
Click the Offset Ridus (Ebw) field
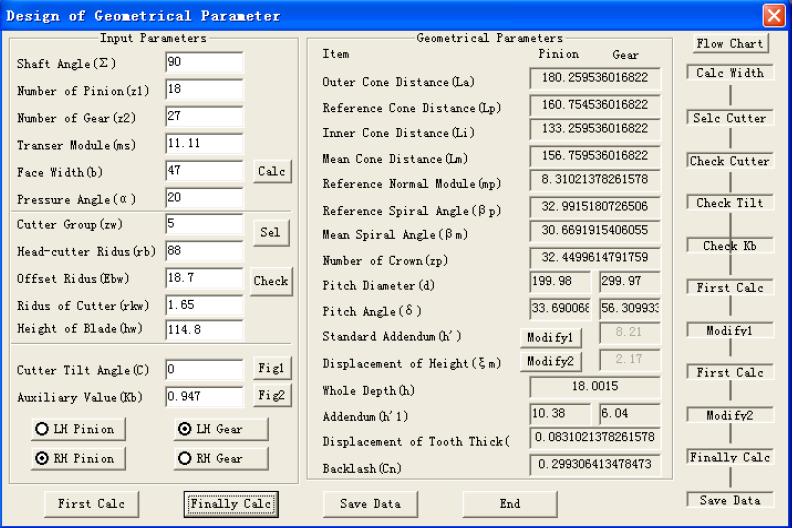204,279
